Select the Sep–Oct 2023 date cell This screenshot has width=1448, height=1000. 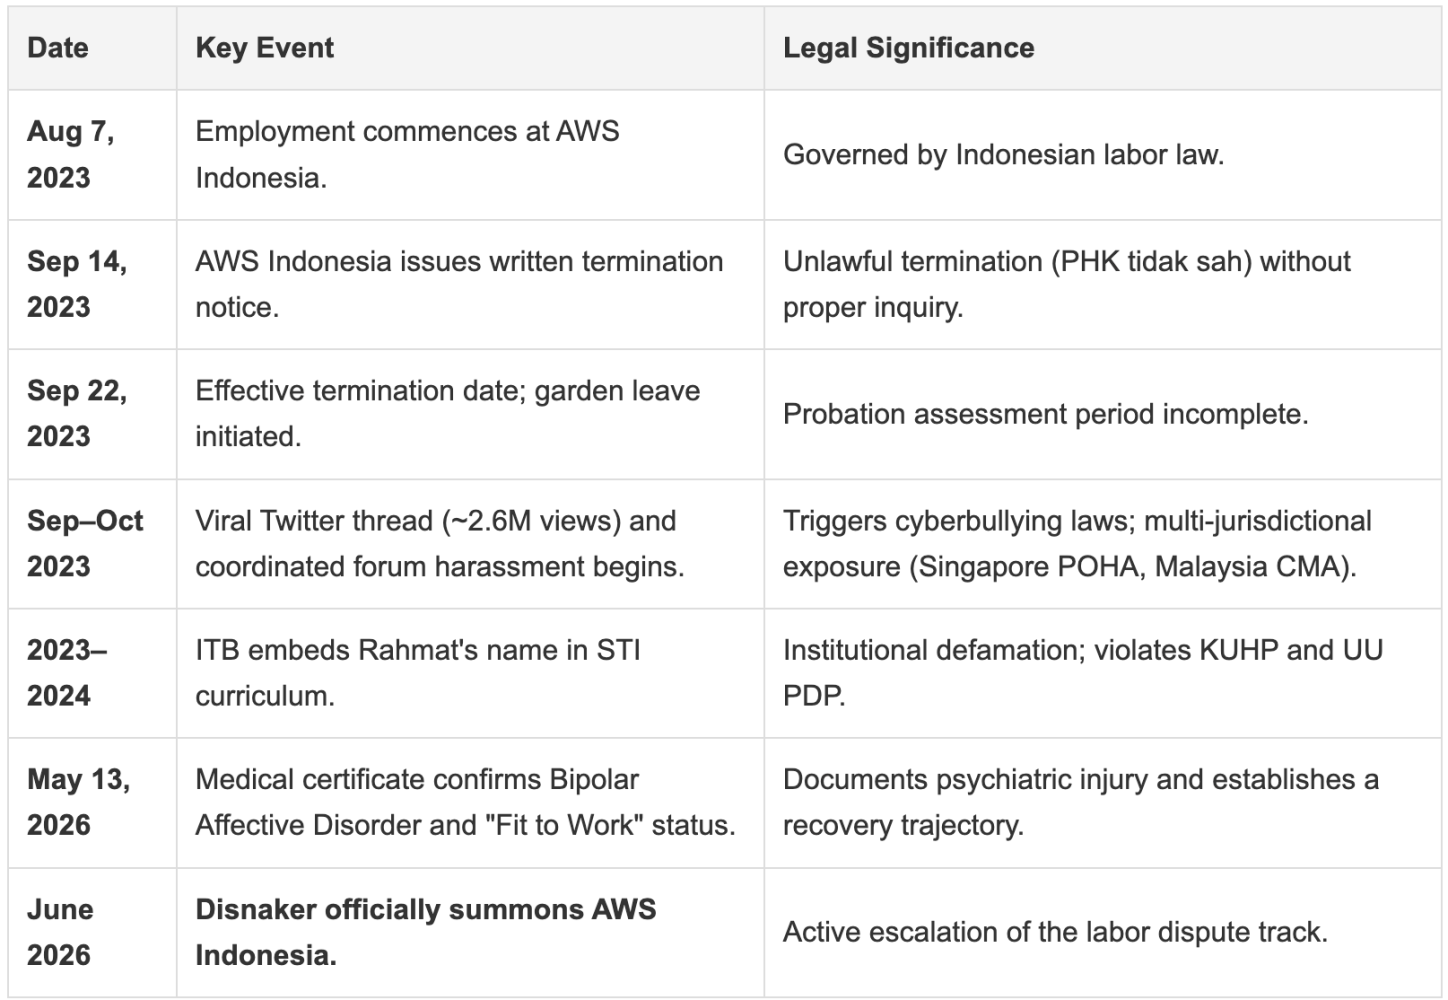[92, 544]
